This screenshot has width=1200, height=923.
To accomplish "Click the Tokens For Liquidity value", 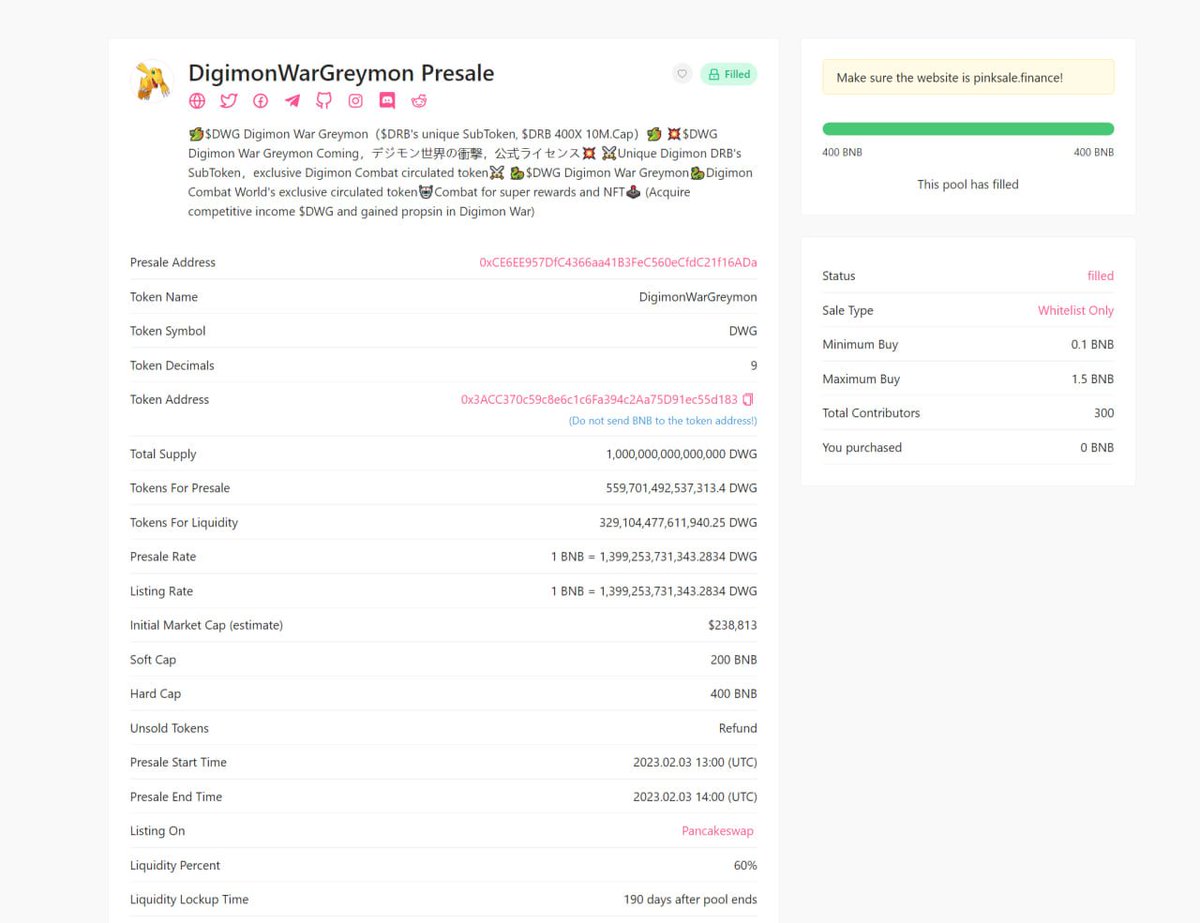I will [678, 522].
